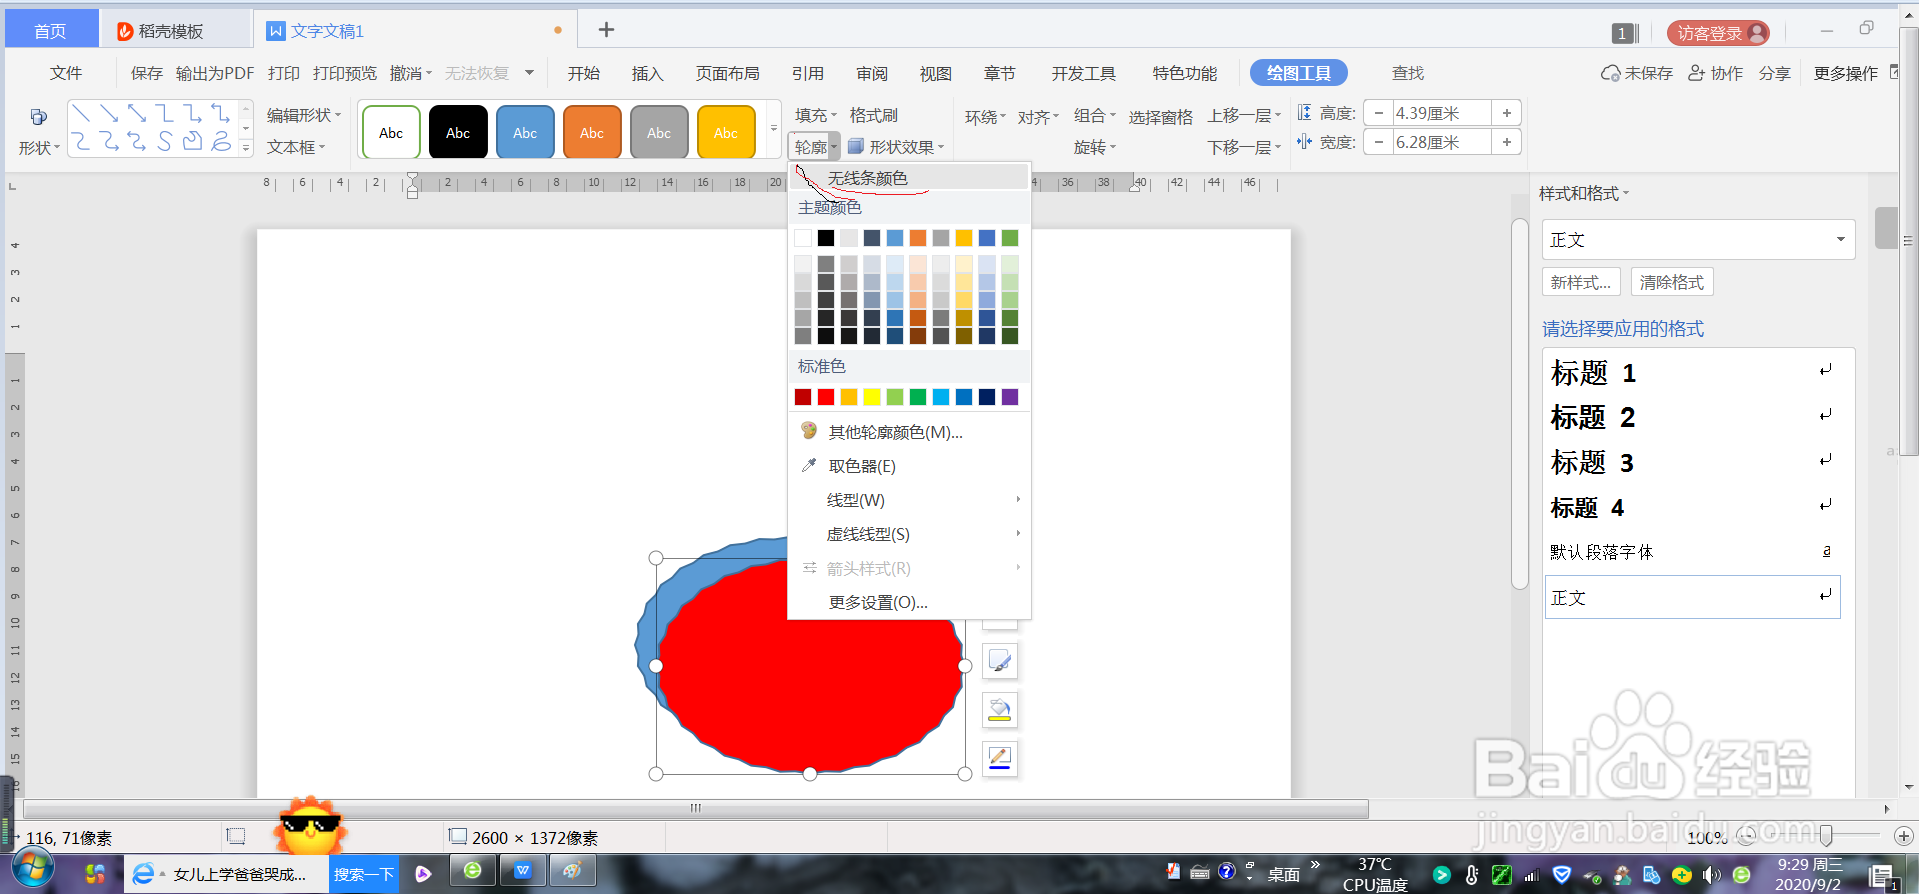Click the height value field
Screen dimensions: 1919x894
(1442, 113)
